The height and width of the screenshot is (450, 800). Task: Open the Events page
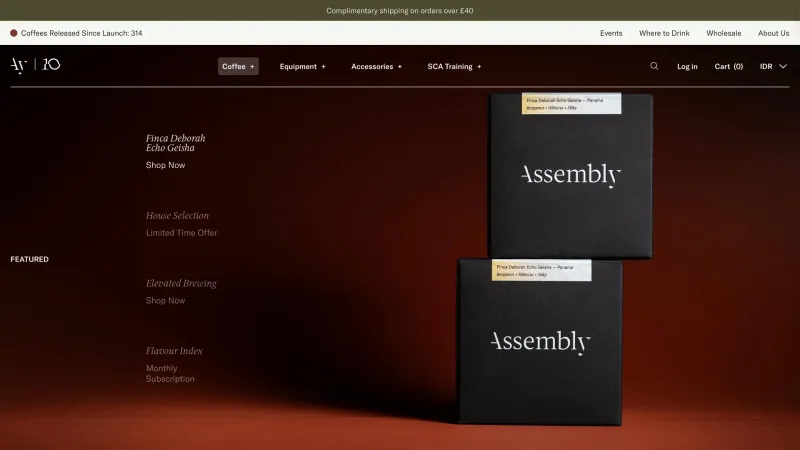coord(611,33)
